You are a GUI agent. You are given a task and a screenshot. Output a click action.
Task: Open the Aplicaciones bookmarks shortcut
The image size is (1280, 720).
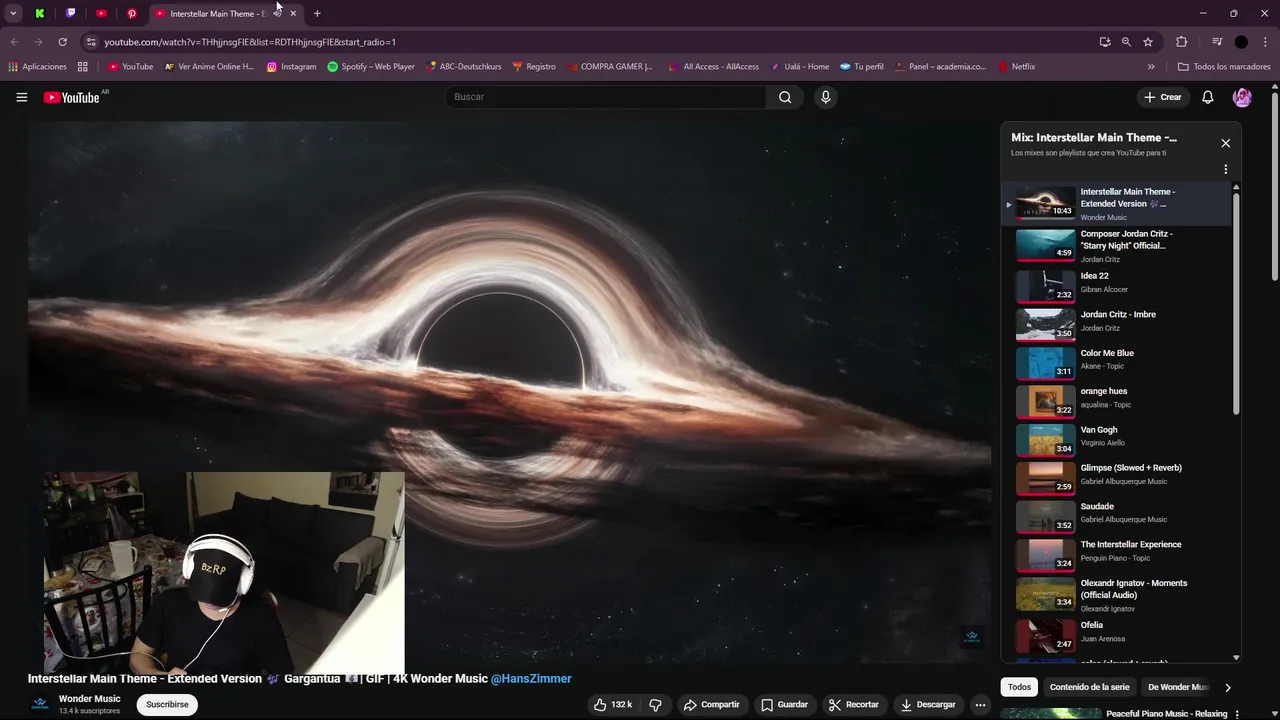tap(37, 67)
